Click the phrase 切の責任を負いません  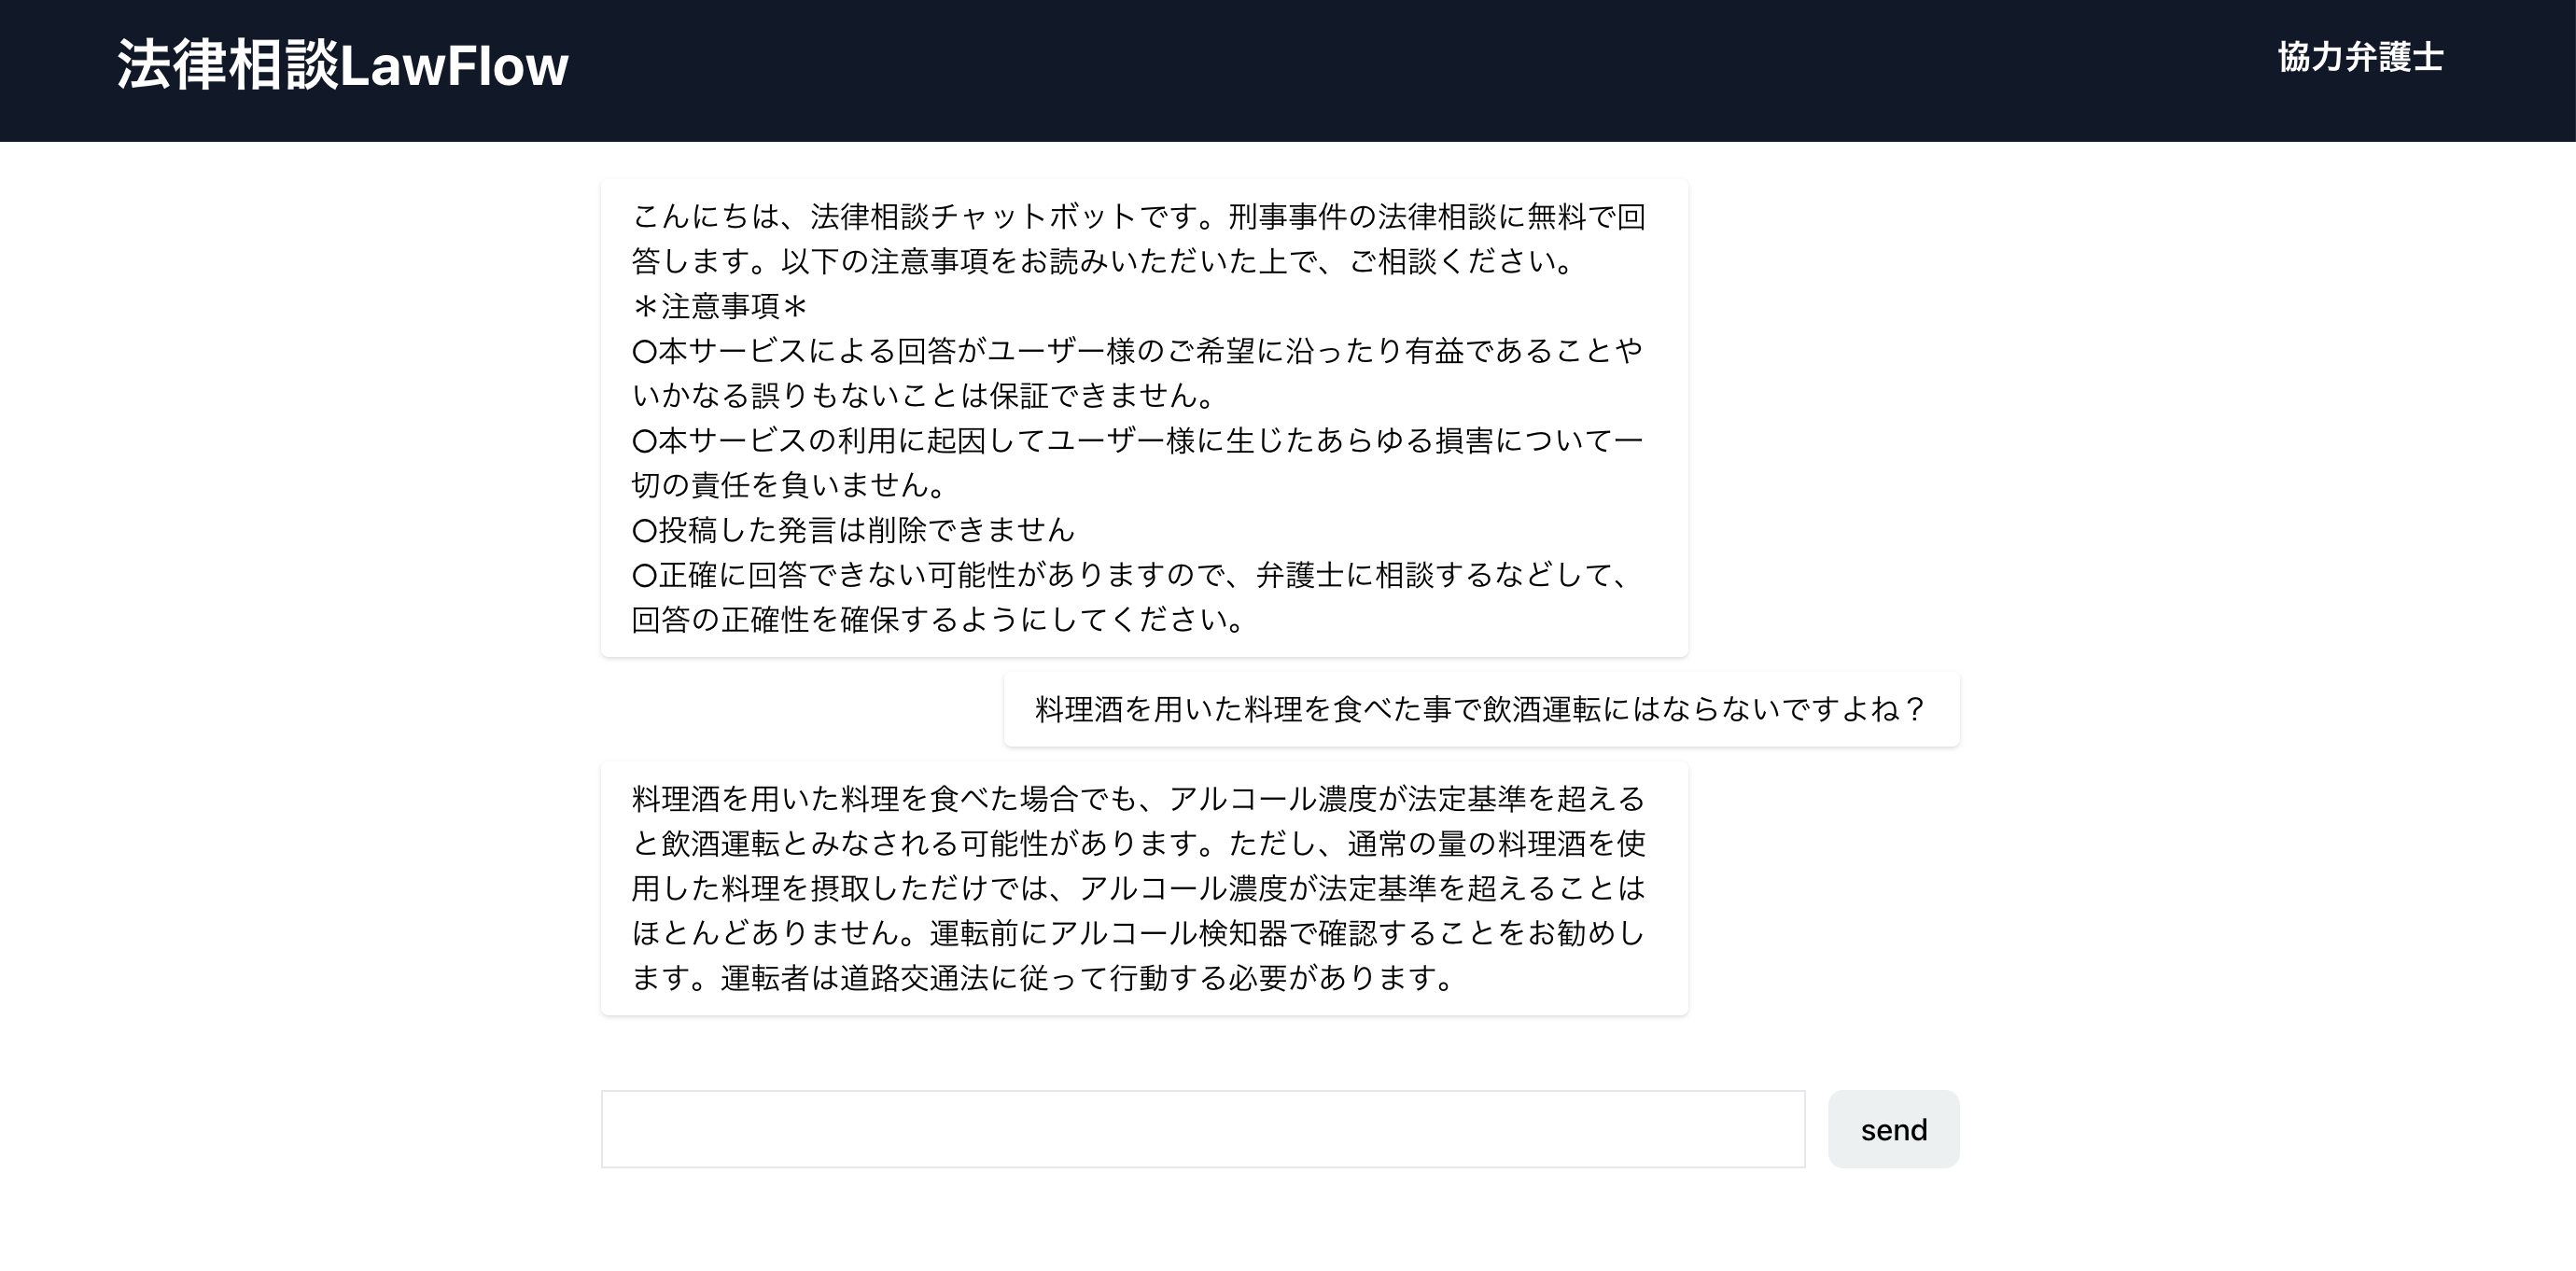click(788, 486)
